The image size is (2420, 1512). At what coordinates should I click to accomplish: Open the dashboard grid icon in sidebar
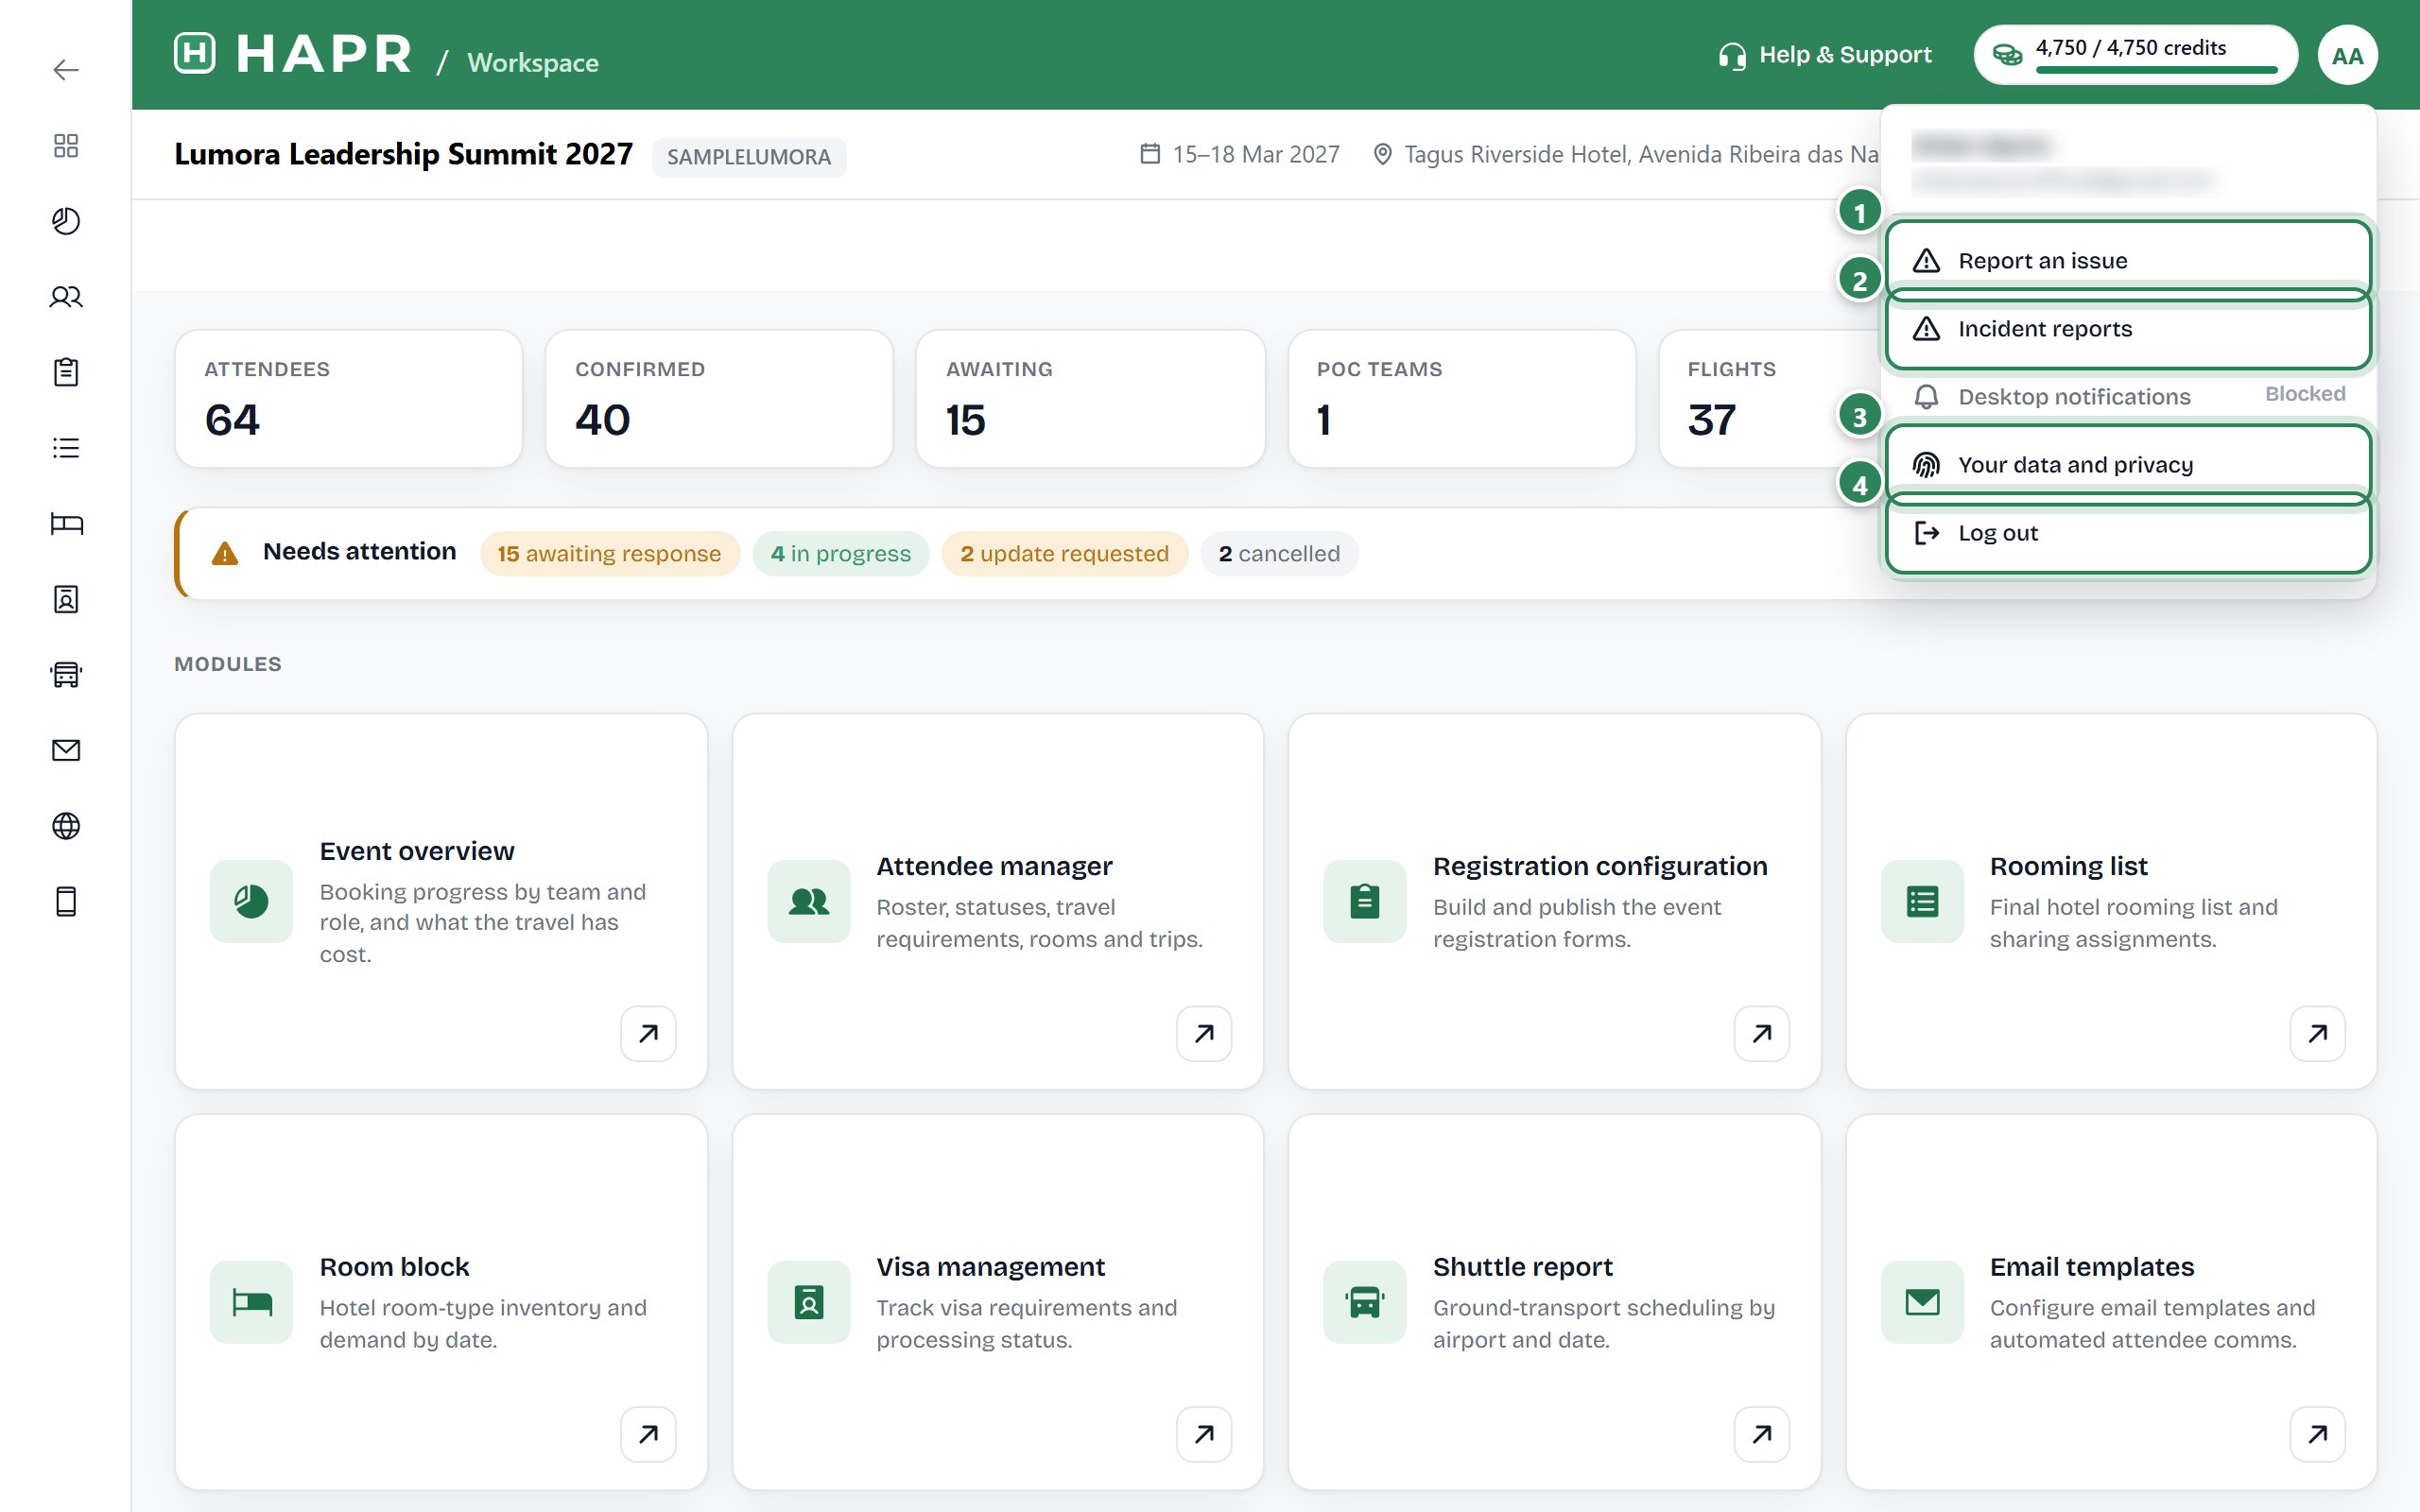point(66,146)
